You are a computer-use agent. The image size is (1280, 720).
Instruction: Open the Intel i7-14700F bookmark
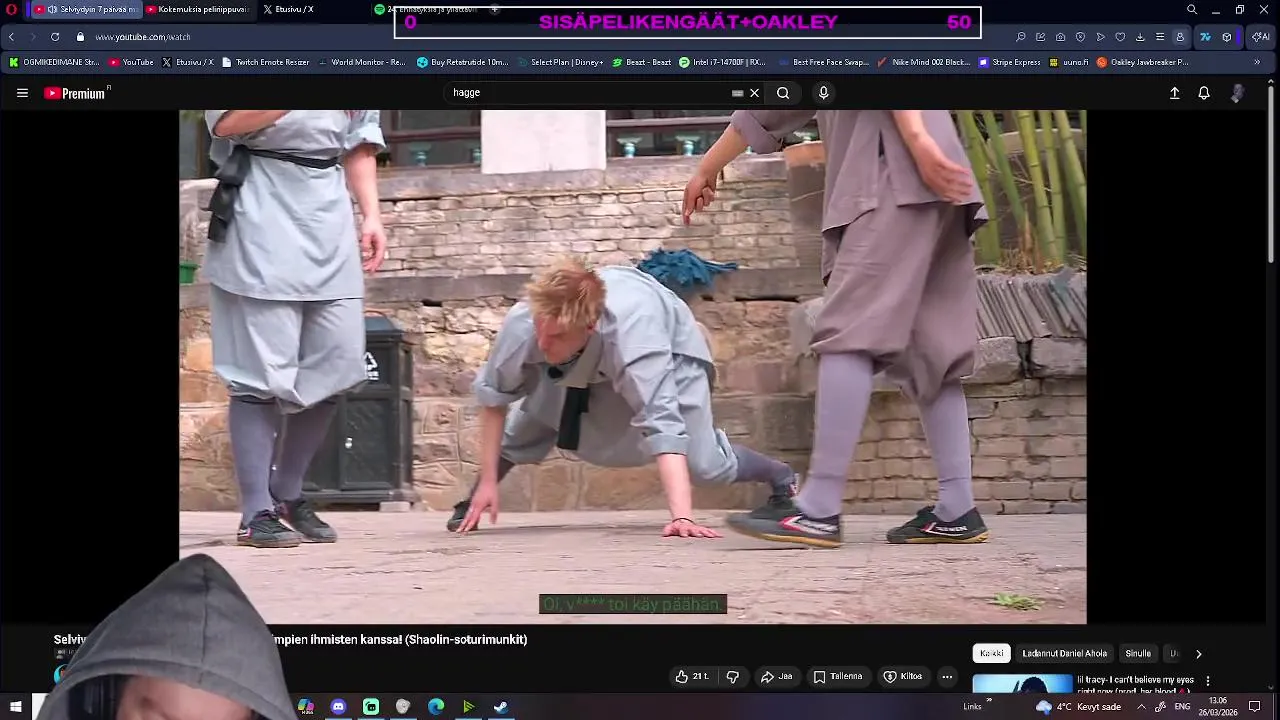(722, 62)
